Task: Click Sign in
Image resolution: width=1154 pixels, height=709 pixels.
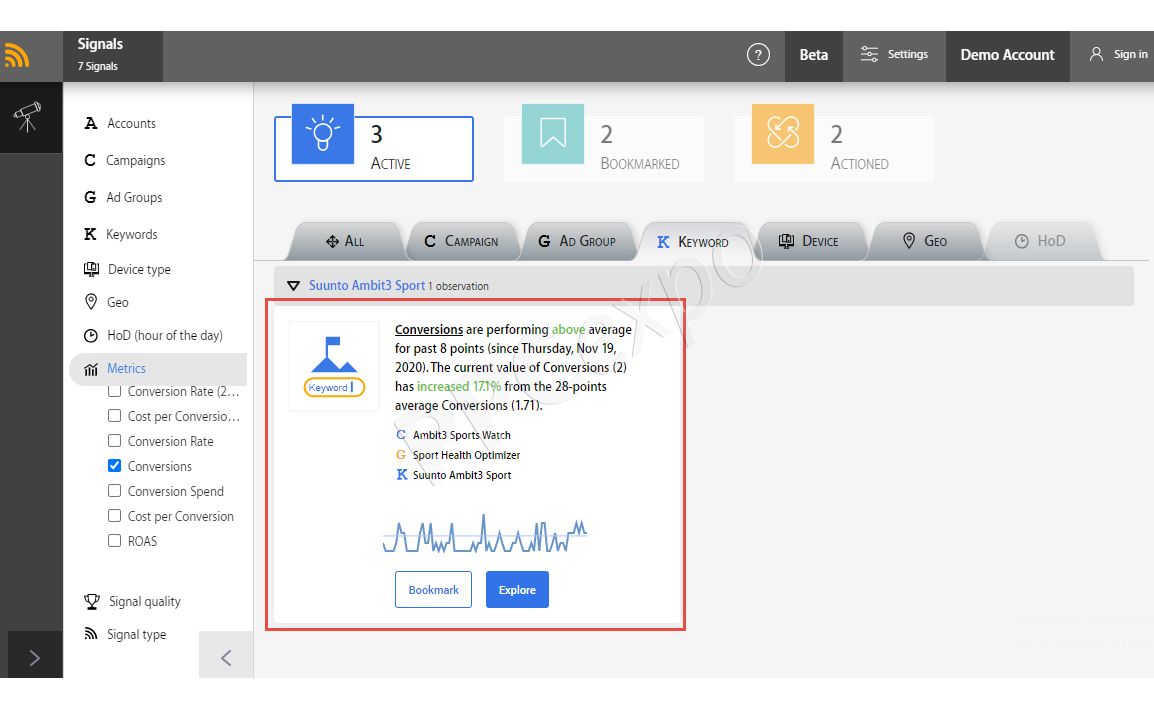Action: tap(1118, 54)
